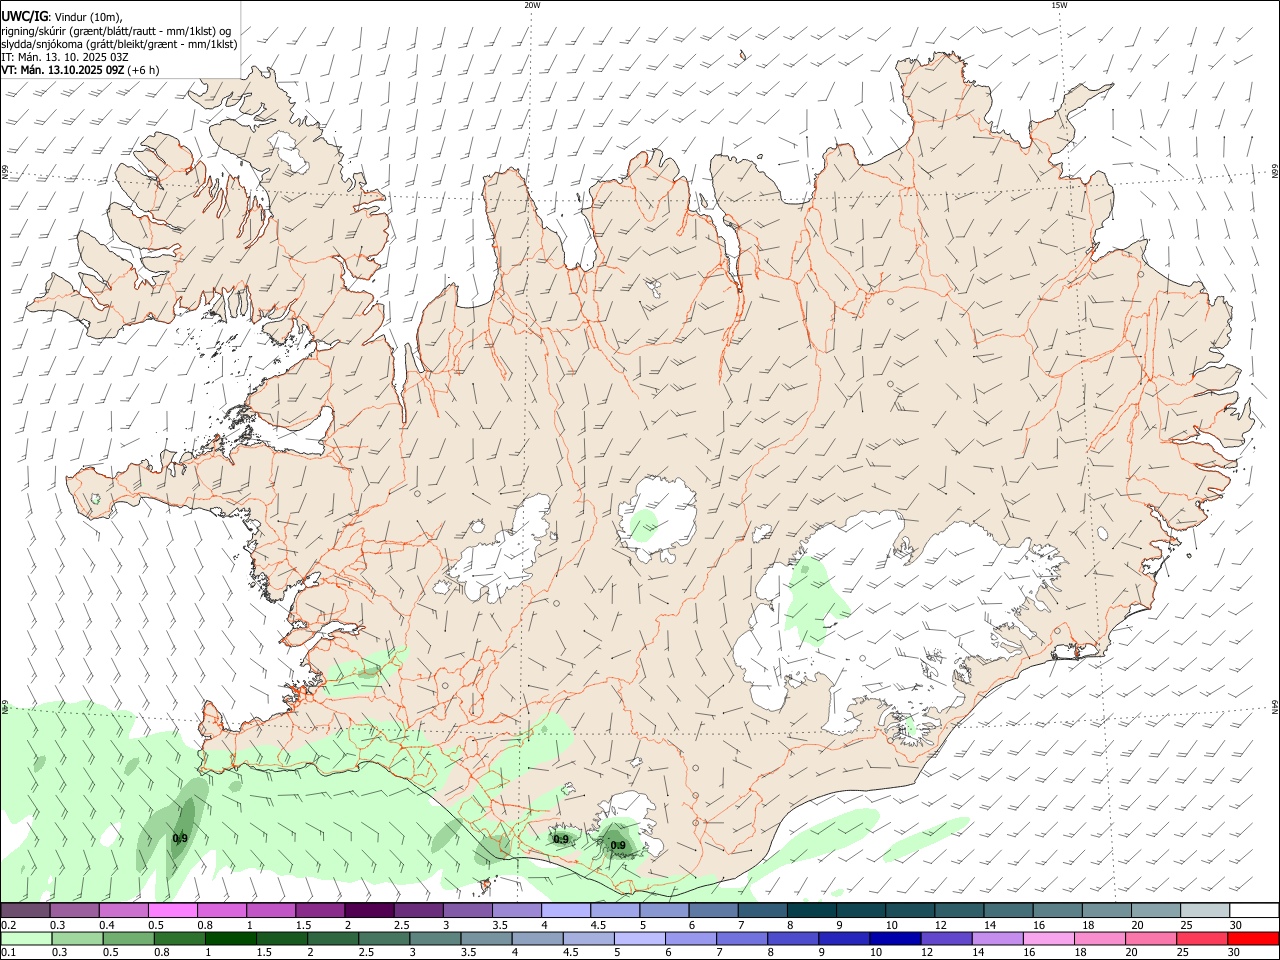The height and width of the screenshot is (960, 1280).
Task: Pick the deep navy blue swatch in rain scale
Action: click(894, 939)
